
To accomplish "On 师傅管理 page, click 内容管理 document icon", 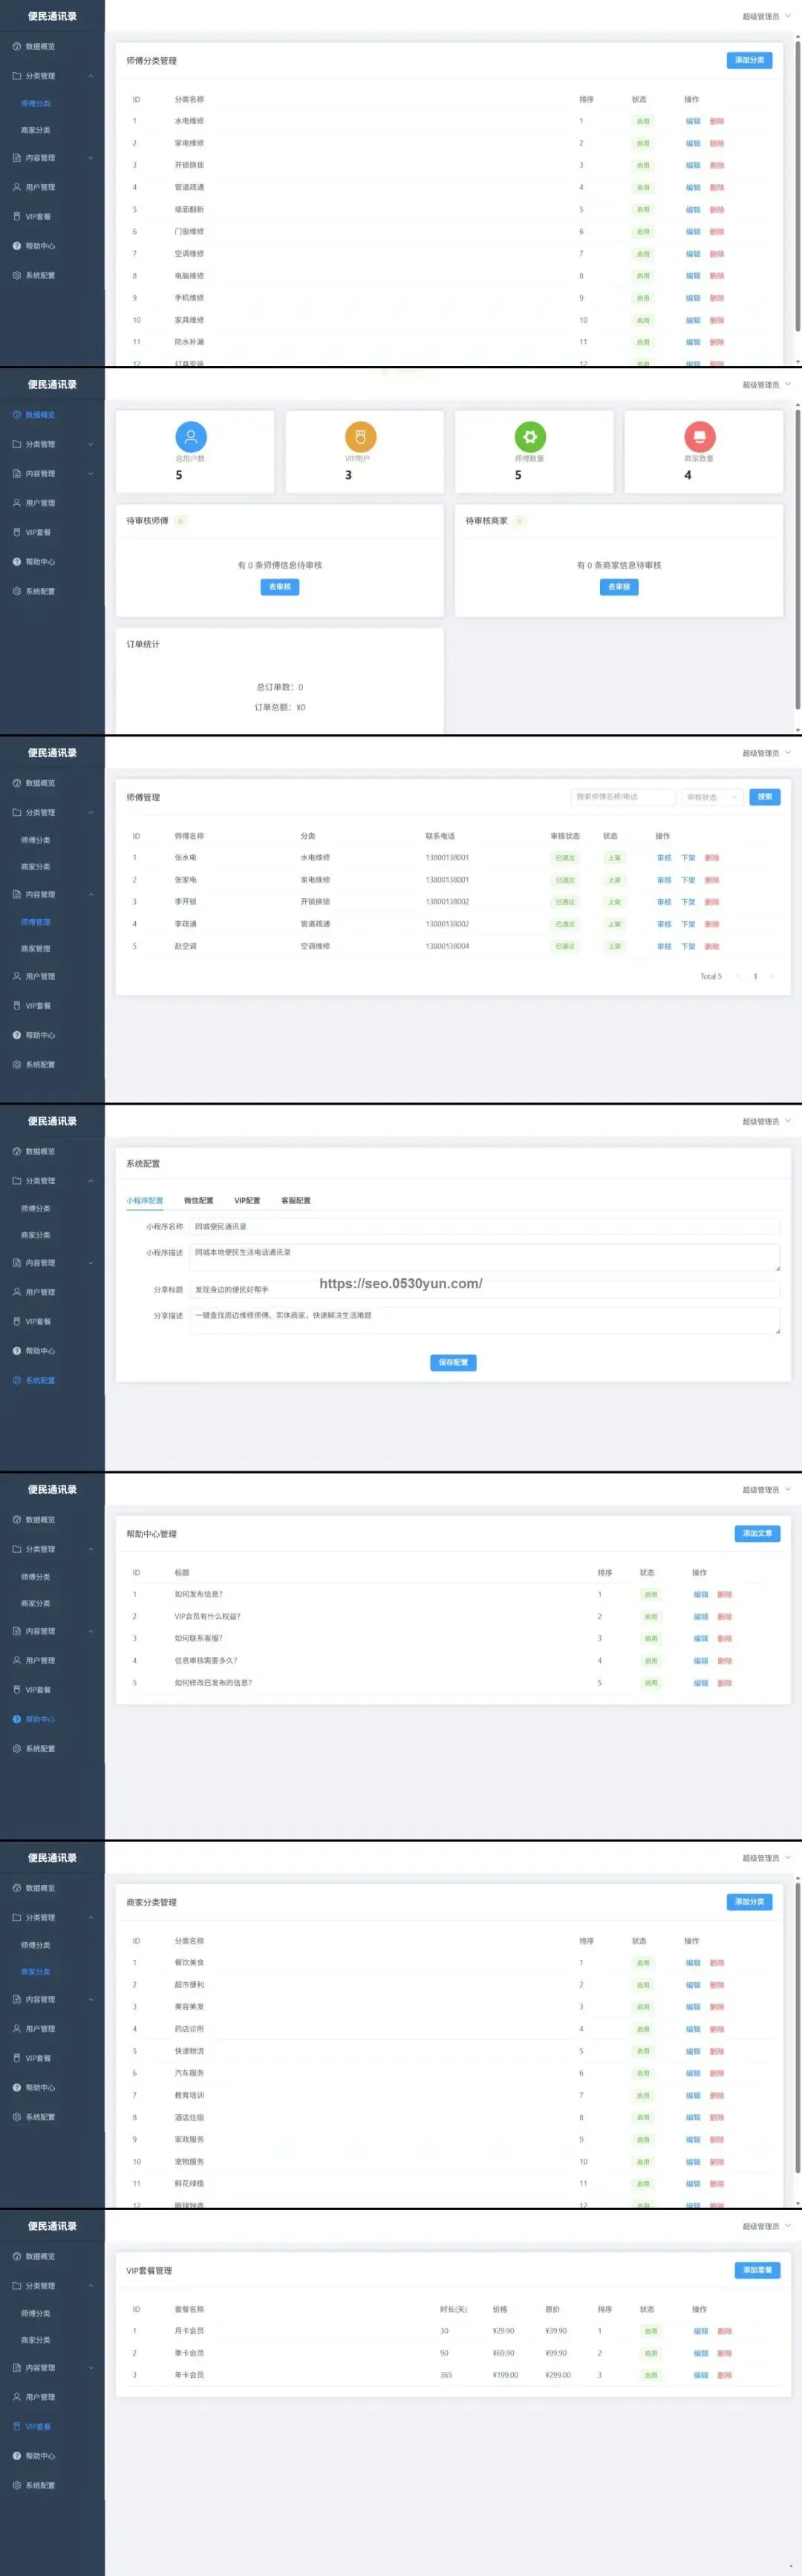I will [x=17, y=895].
